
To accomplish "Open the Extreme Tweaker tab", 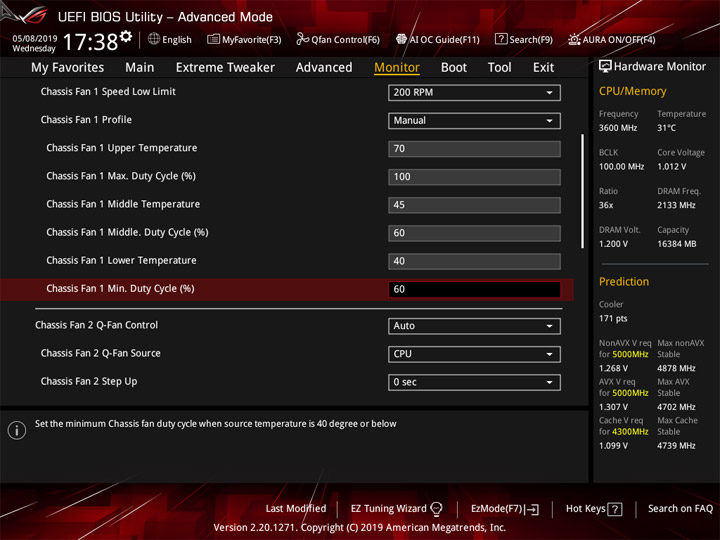I will click(x=225, y=68).
